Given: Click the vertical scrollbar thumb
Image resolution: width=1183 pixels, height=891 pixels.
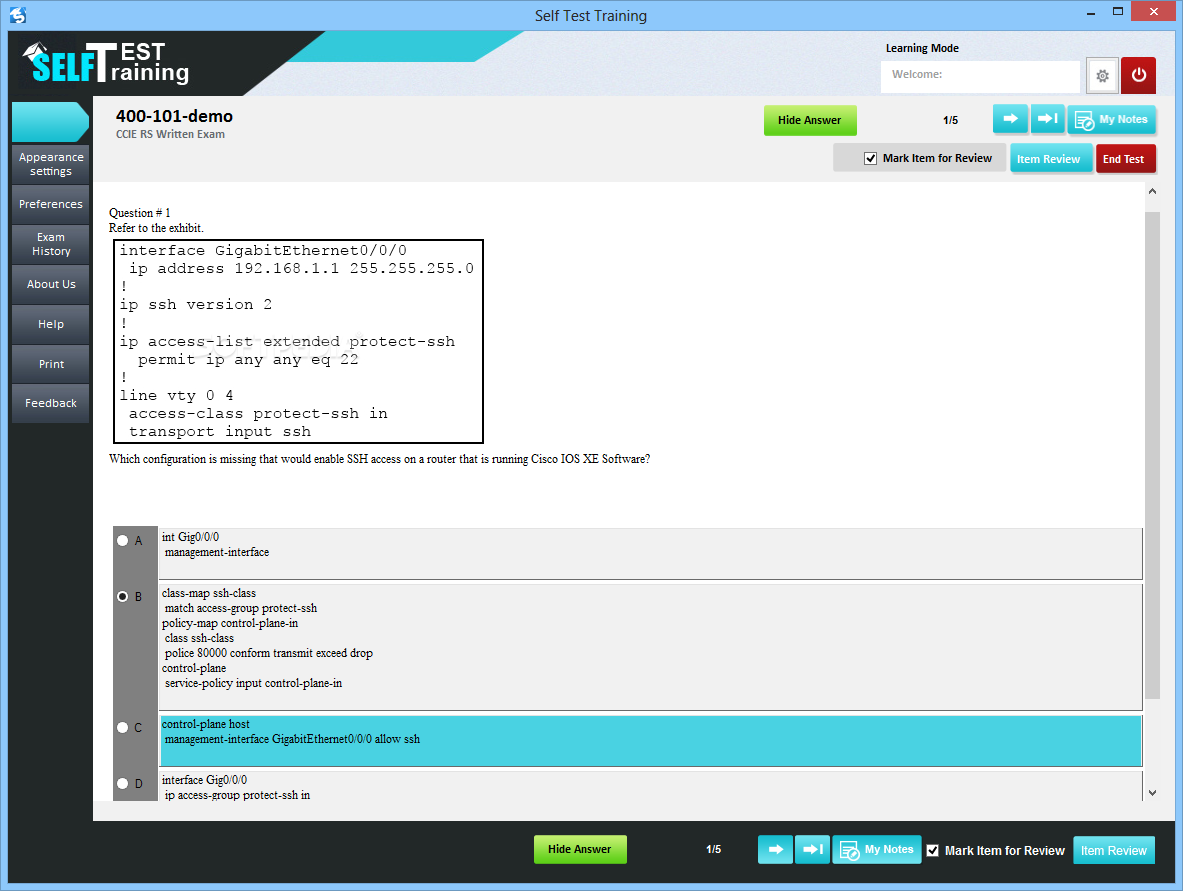Looking at the screenshot, I should 1152,455.
